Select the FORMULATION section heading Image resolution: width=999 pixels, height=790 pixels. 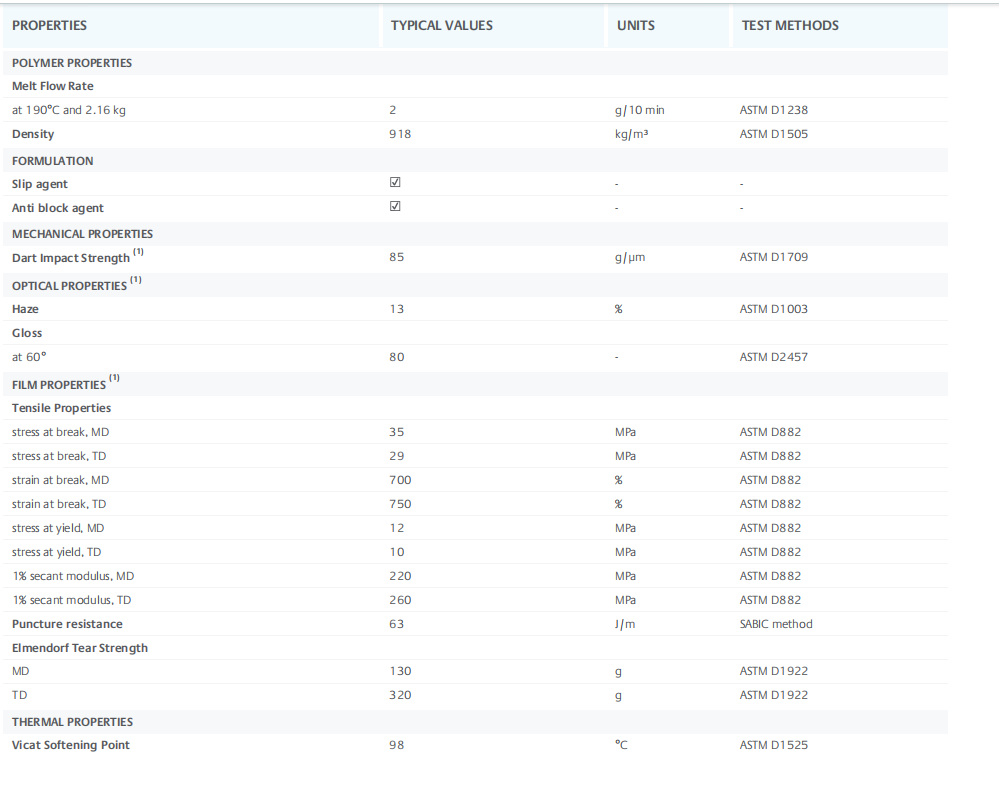coord(53,161)
